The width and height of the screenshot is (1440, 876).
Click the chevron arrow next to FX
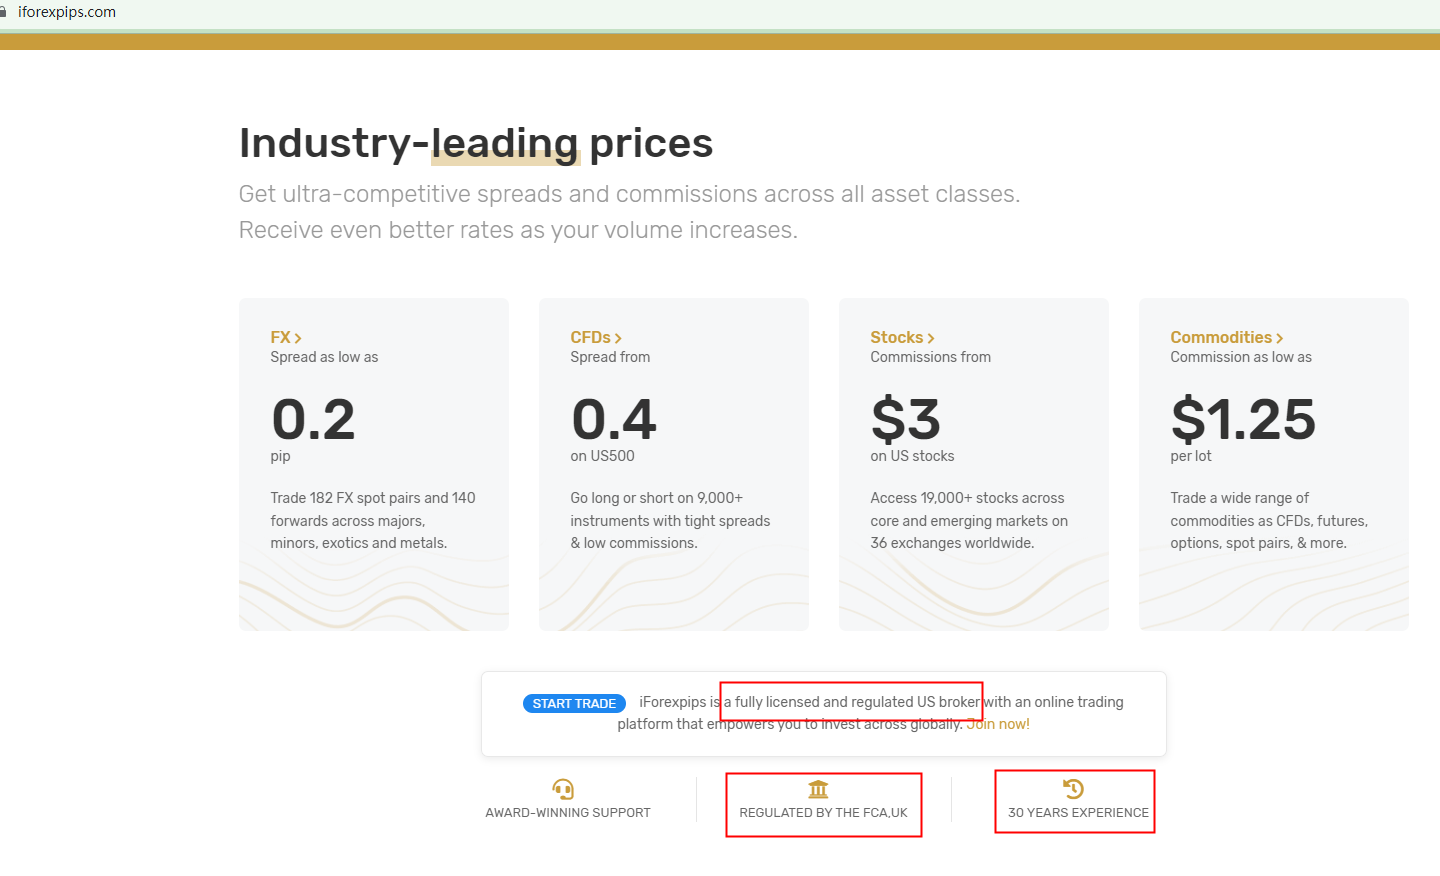(298, 339)
